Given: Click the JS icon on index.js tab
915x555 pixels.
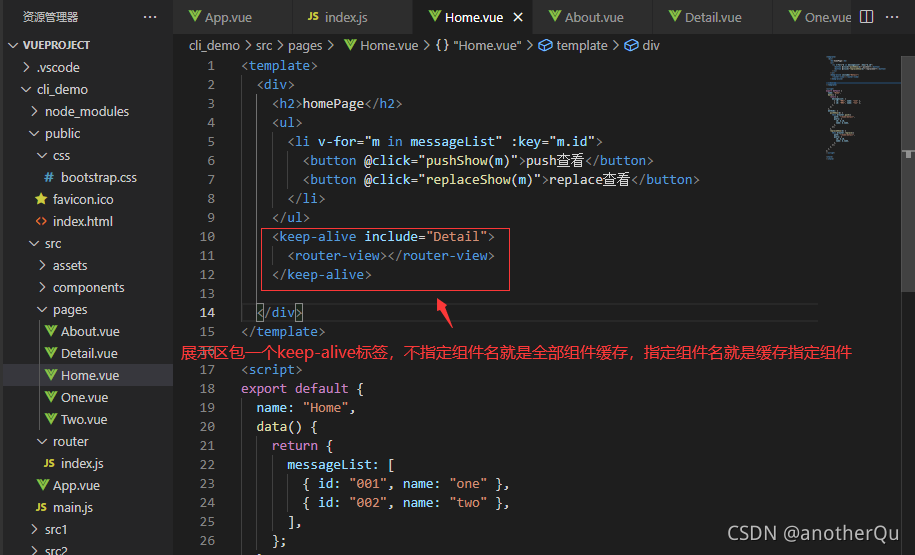Looking at the screenshot, I should (313, 16).
